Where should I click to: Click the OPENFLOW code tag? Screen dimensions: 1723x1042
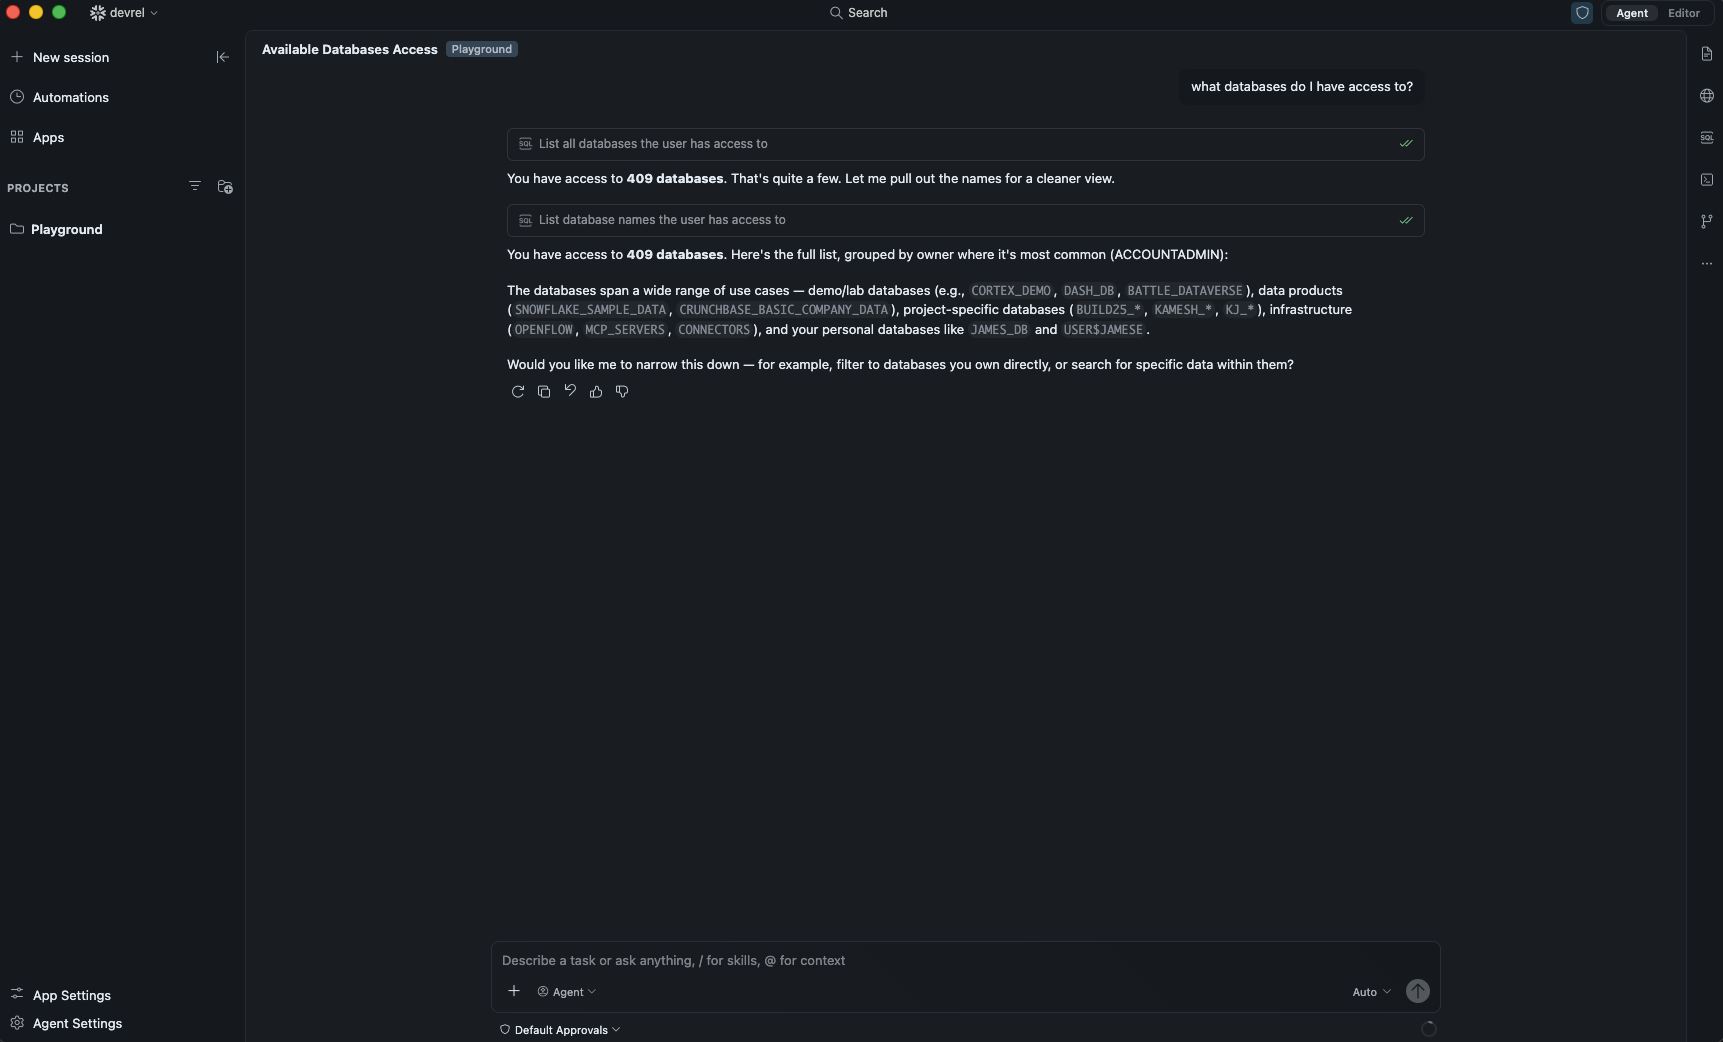pos(544,330)
